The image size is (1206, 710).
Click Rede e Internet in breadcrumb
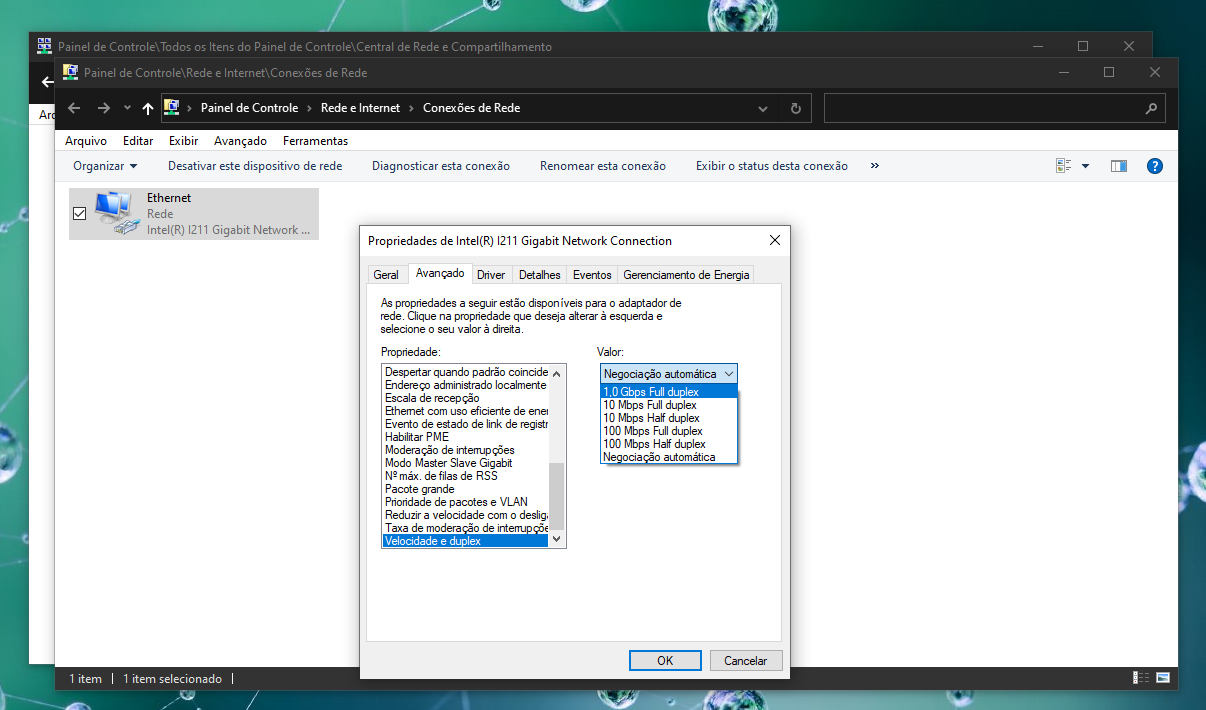[360, 108]
